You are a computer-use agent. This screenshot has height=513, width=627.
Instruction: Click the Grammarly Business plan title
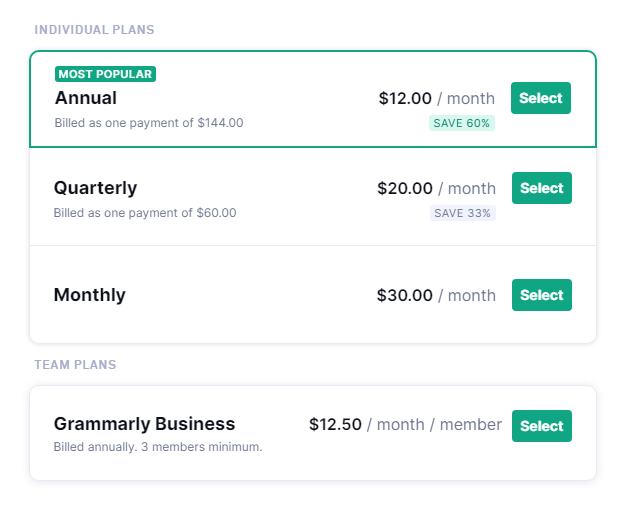click(x=144, y=424)
